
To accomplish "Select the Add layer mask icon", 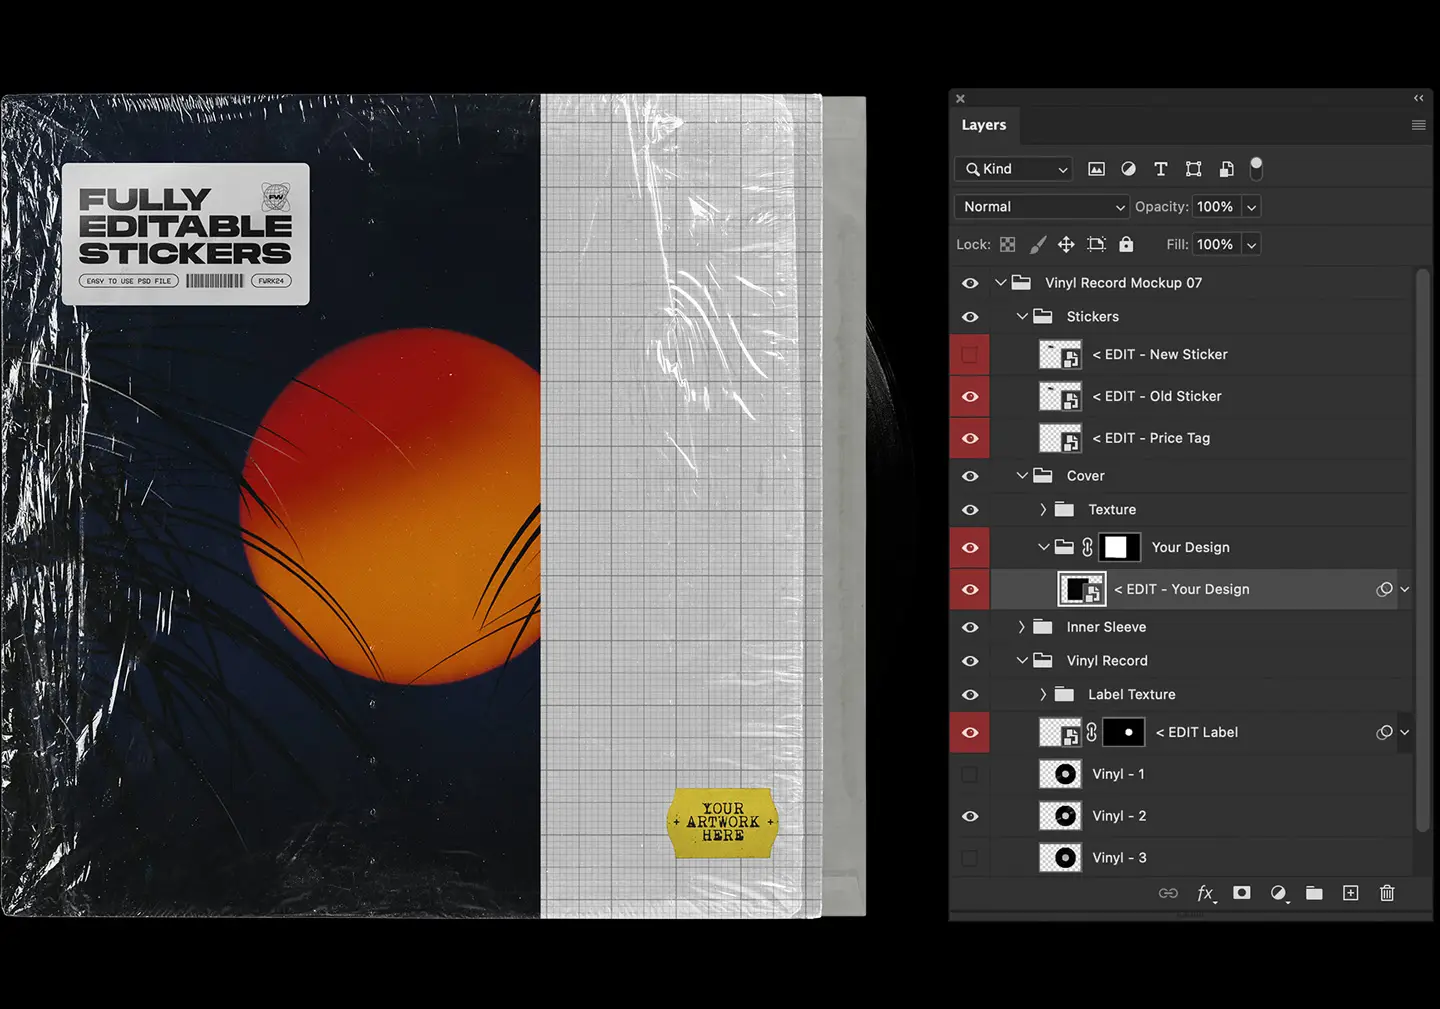I will (x=1241, y=893).
